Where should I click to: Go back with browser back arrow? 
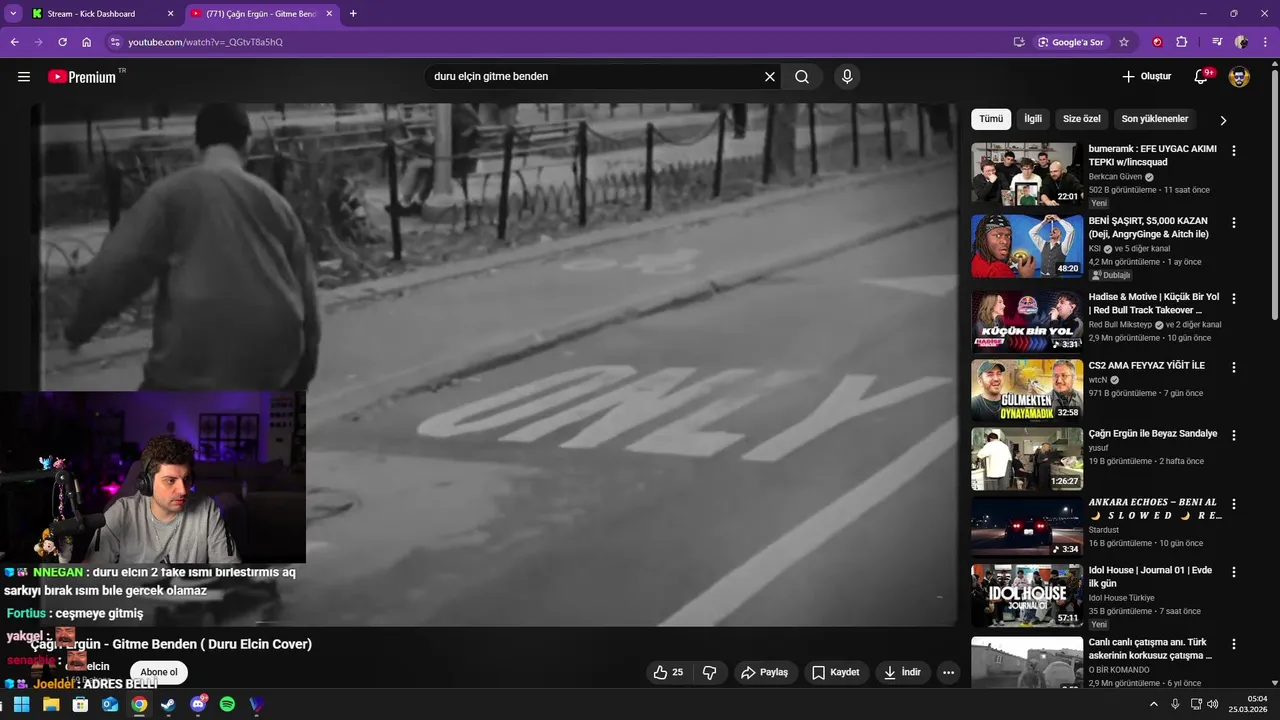pos(14,42)
